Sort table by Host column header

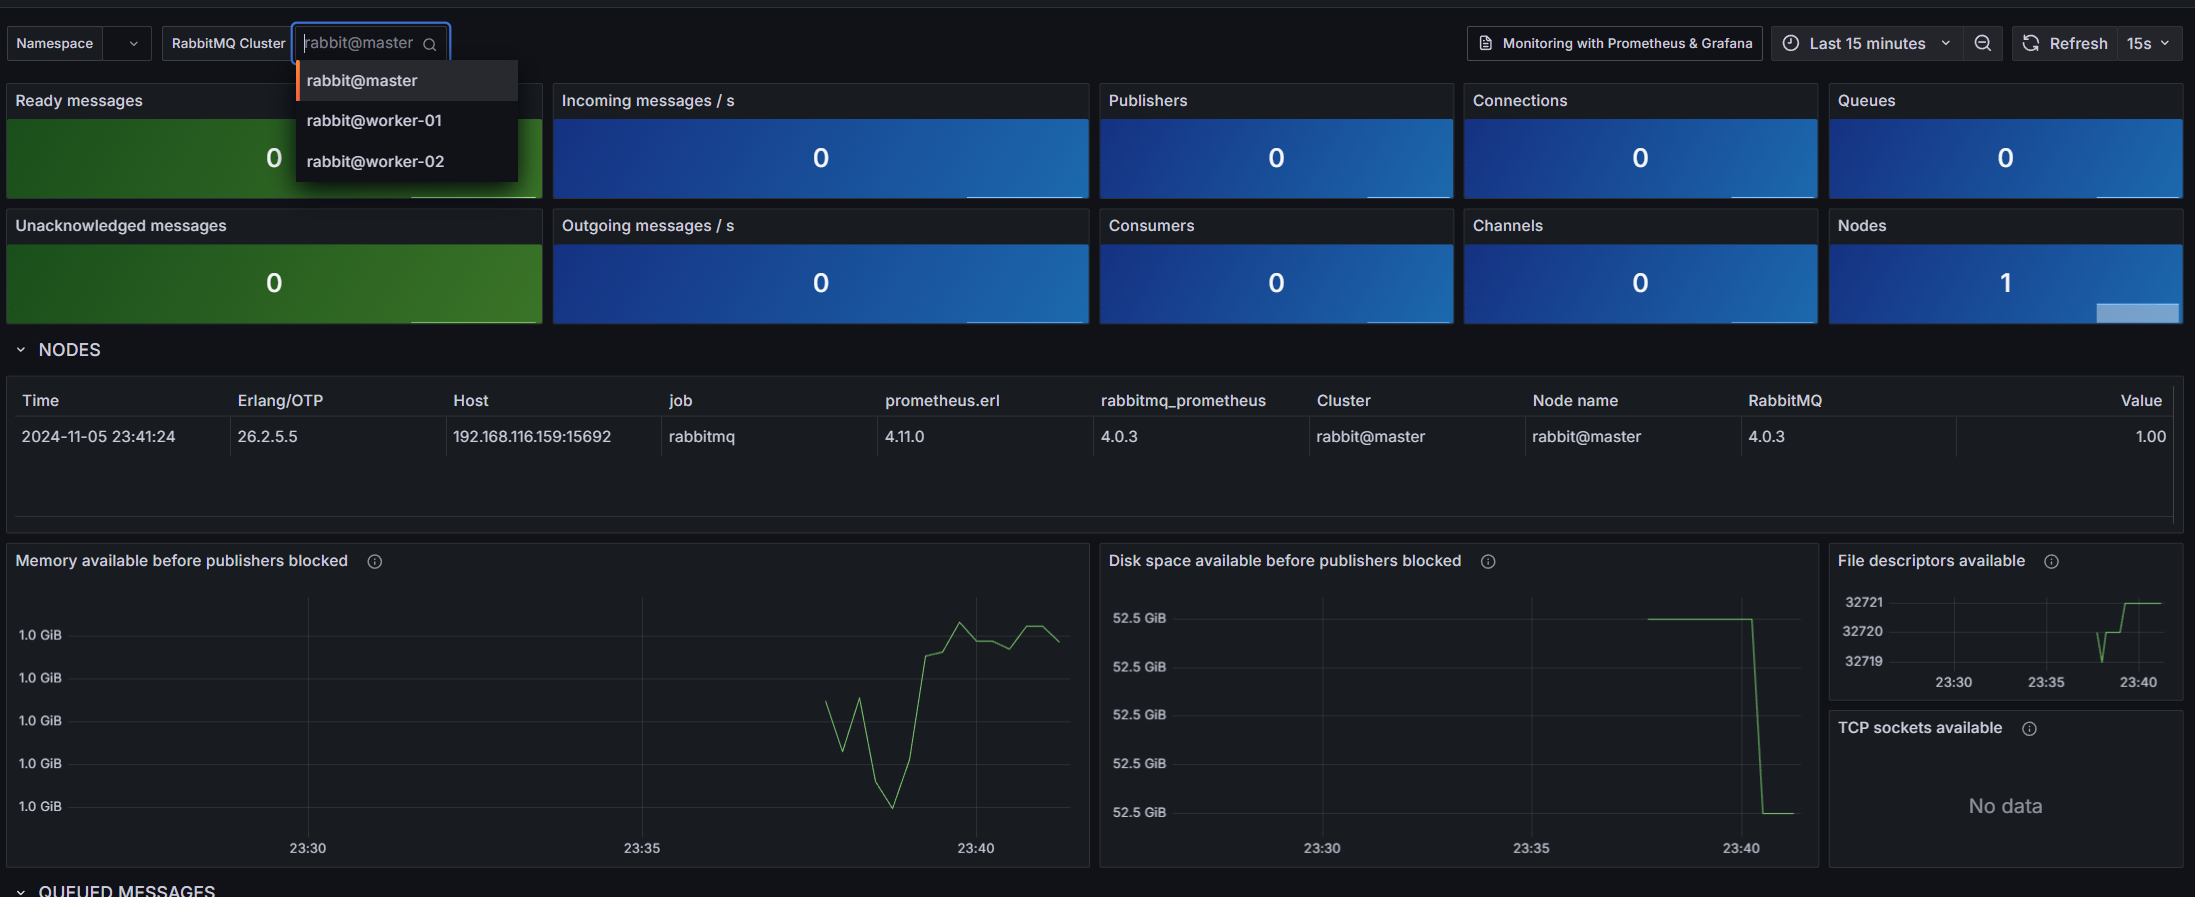pos(471,401)
